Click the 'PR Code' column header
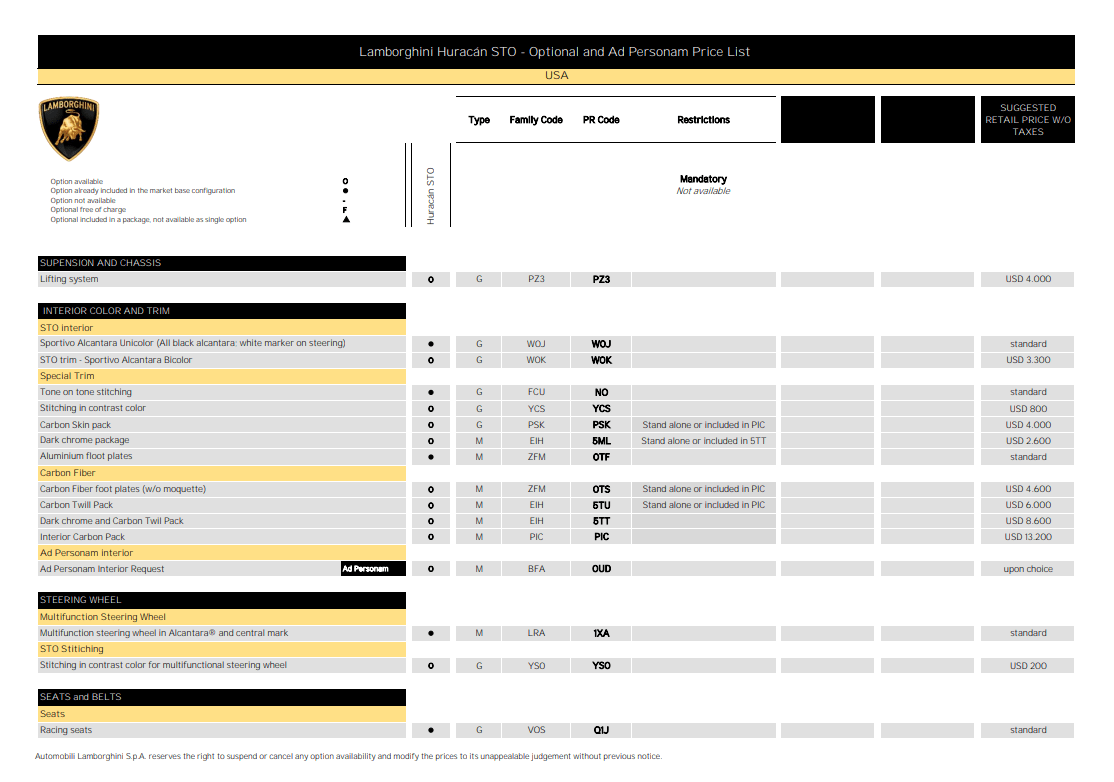 coord(601,120)
